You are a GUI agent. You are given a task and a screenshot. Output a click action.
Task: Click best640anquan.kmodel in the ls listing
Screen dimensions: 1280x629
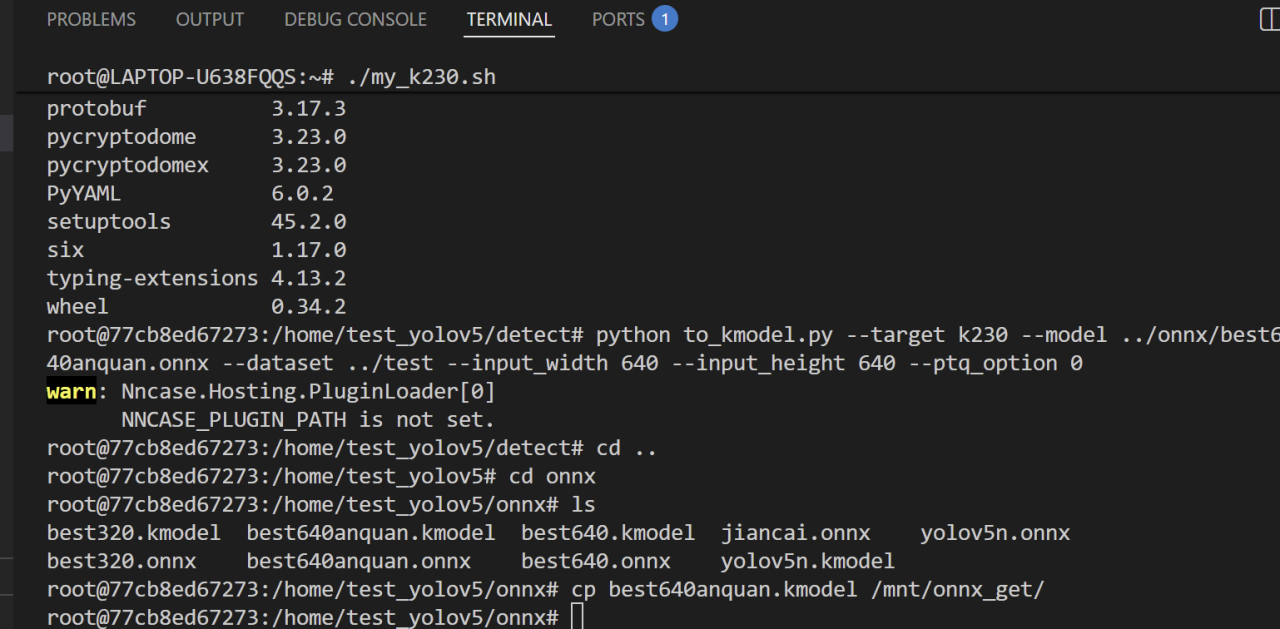pyautogui.click(x=370, y=533)
